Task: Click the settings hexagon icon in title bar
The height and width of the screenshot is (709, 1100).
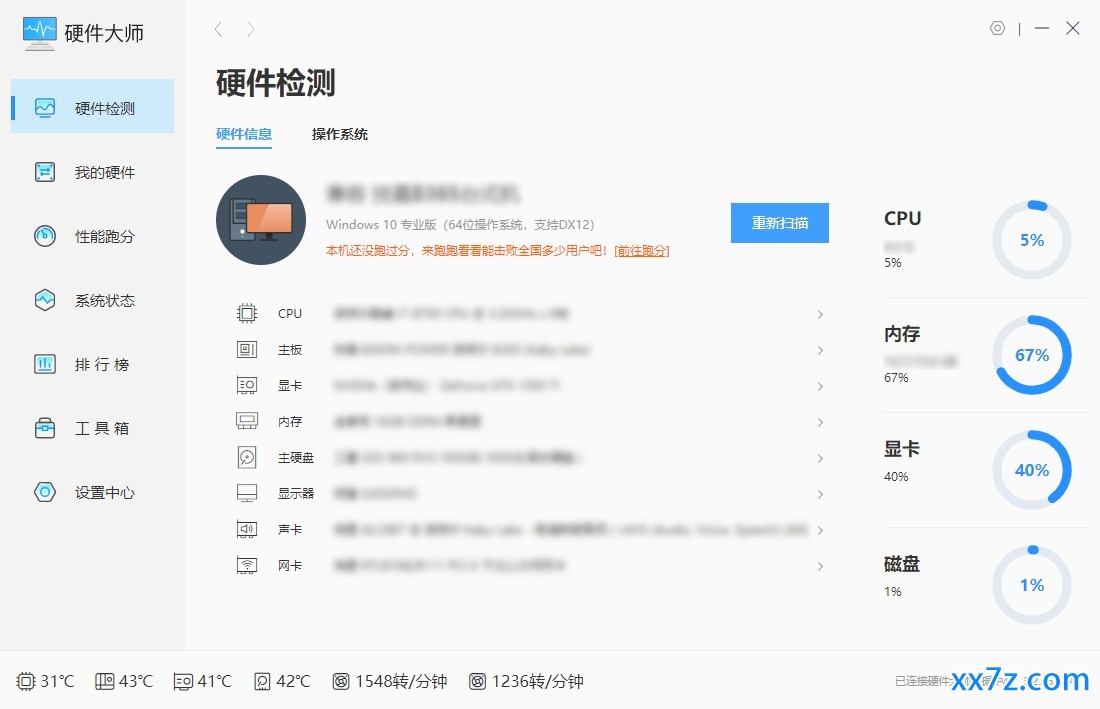Action: [997, 28]
